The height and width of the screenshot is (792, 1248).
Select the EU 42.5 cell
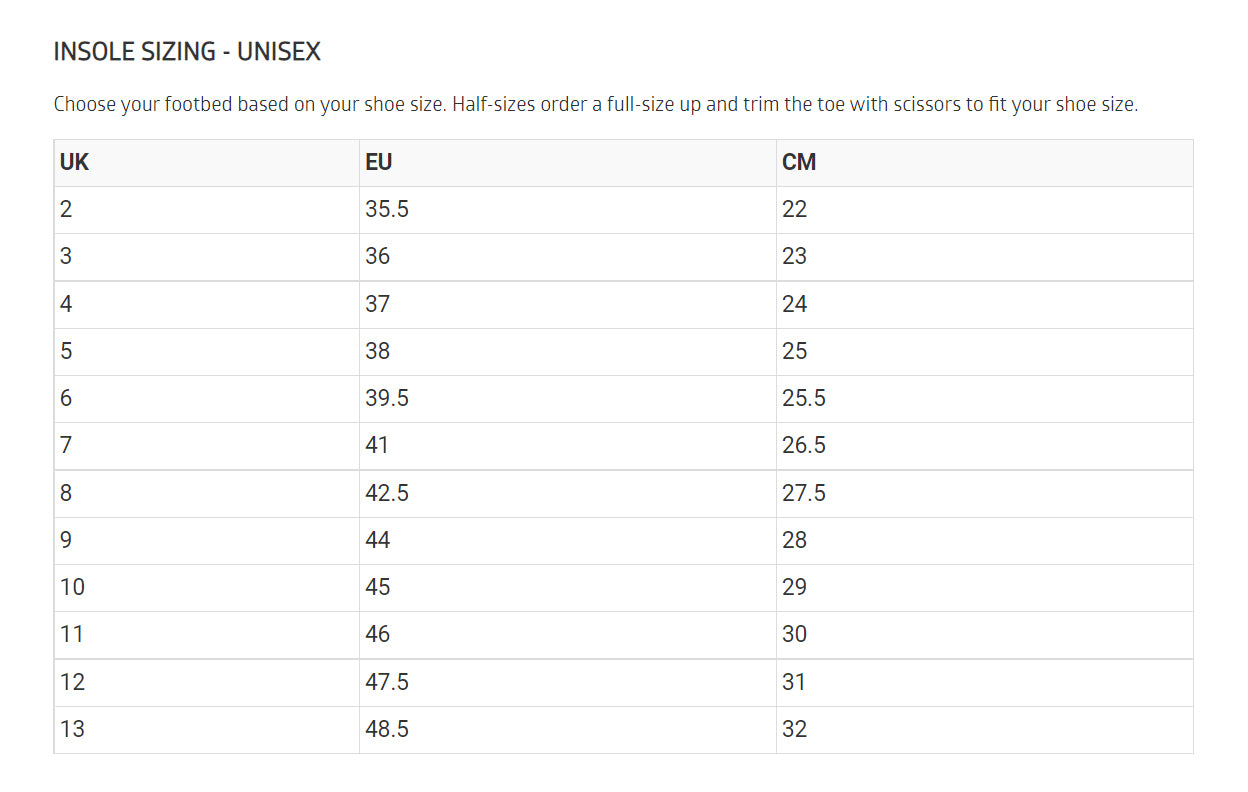coord(387,493)
